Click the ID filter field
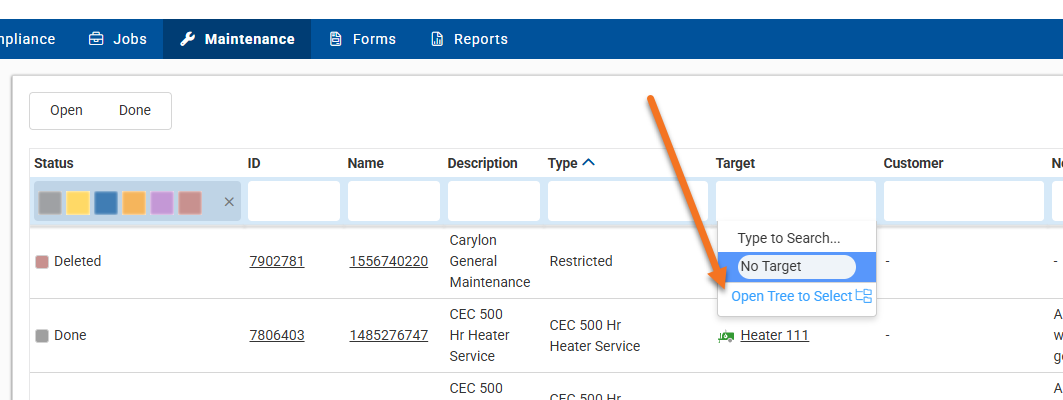The width and height of the screenshot is (1063, 400). point(294,201)
